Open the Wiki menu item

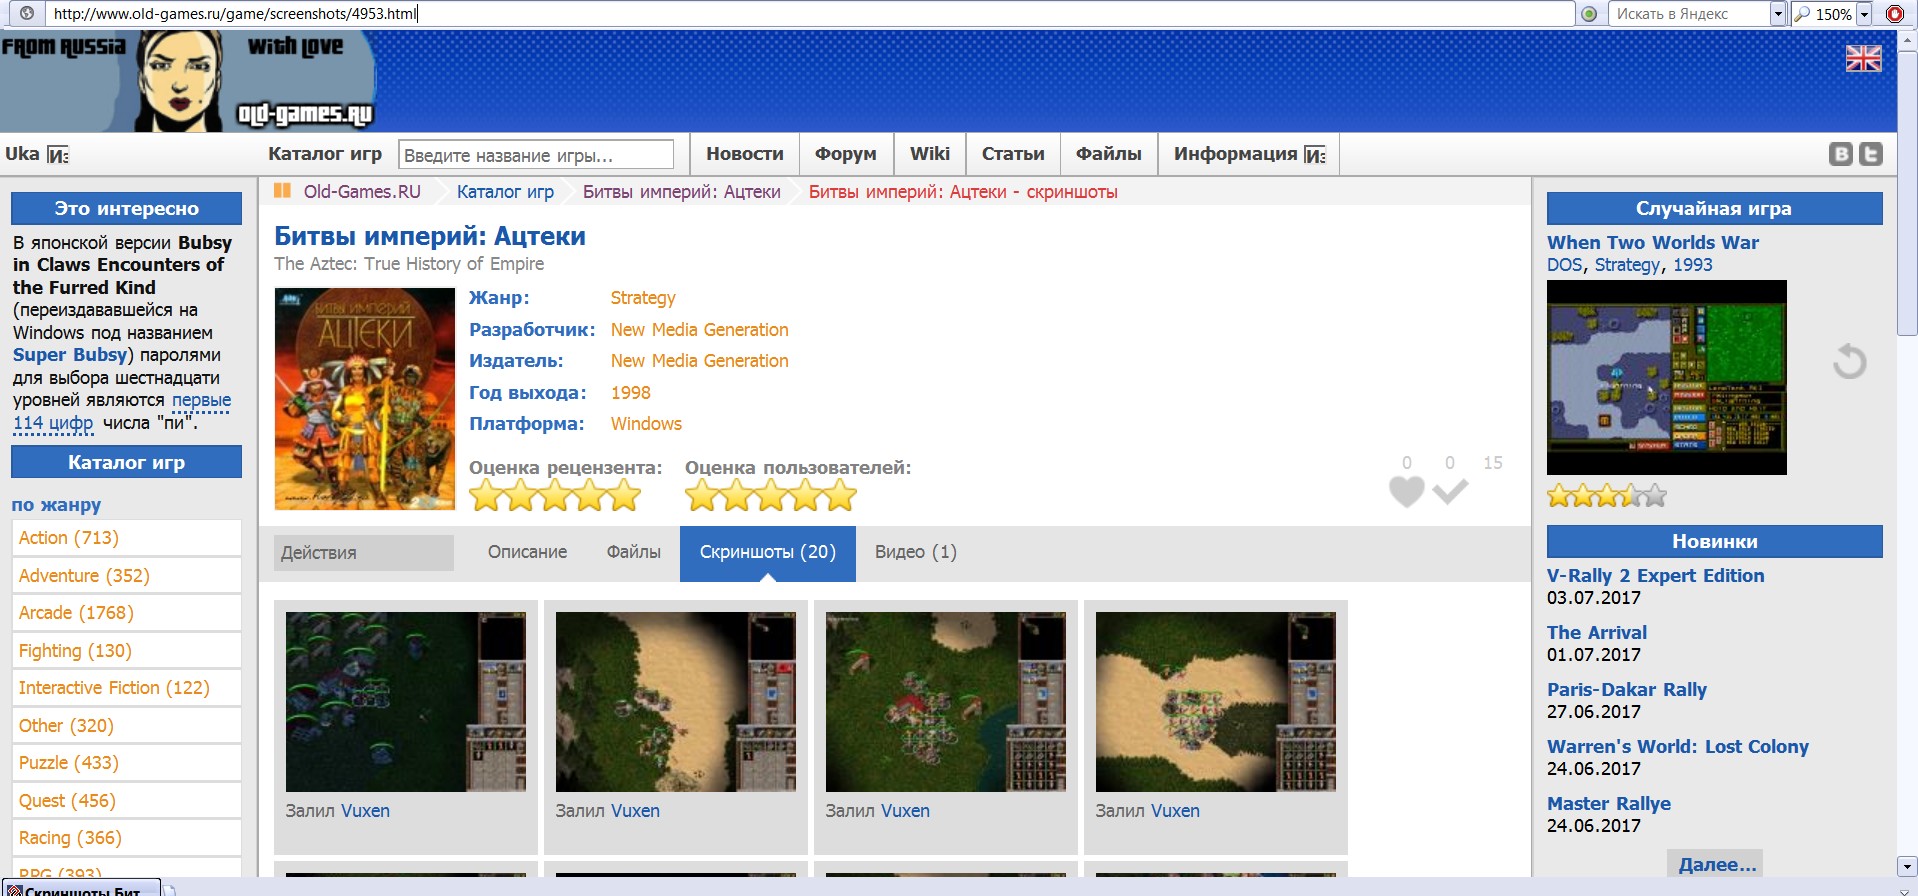coord(930,154)
